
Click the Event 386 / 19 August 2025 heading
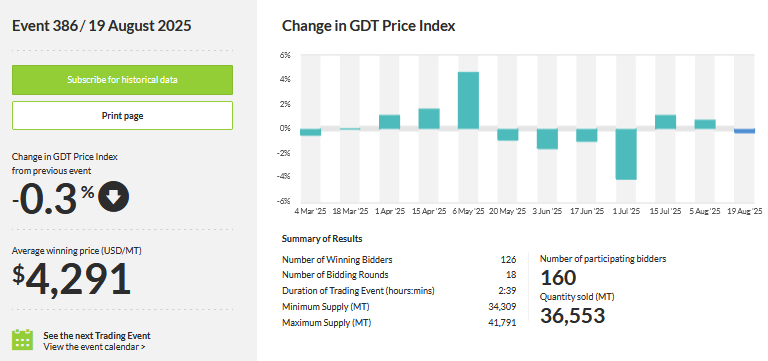pos(101,26)
